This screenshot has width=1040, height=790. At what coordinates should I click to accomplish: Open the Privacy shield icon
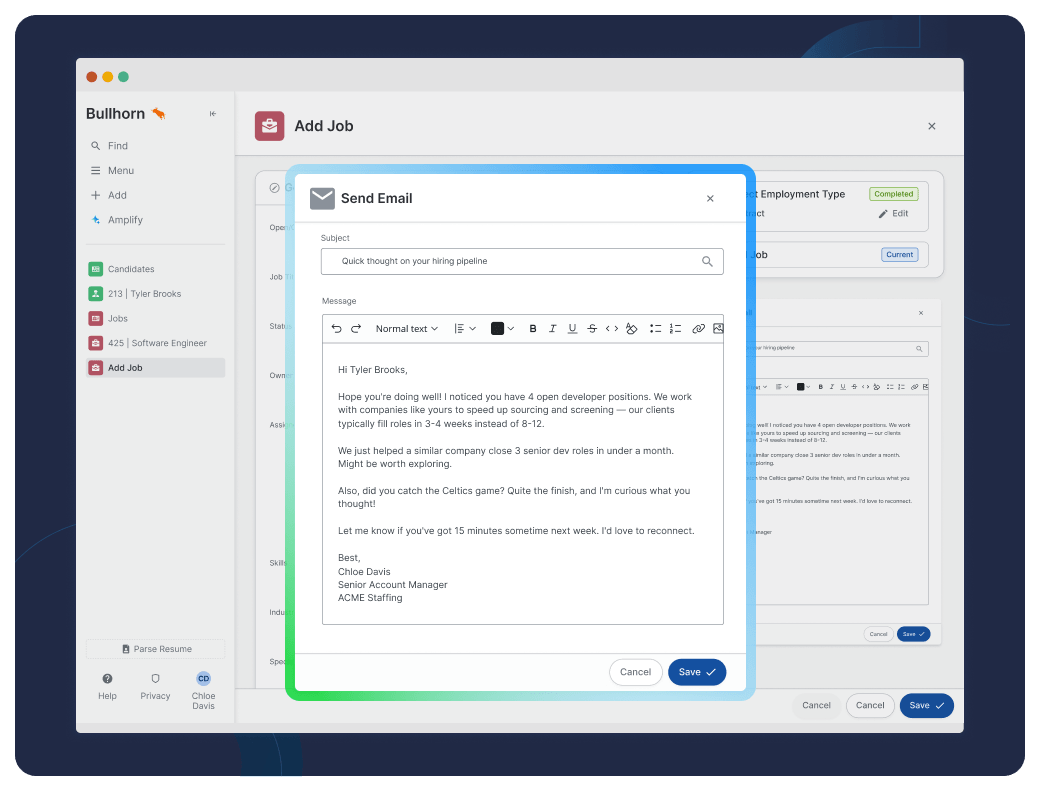pos(155,679)
